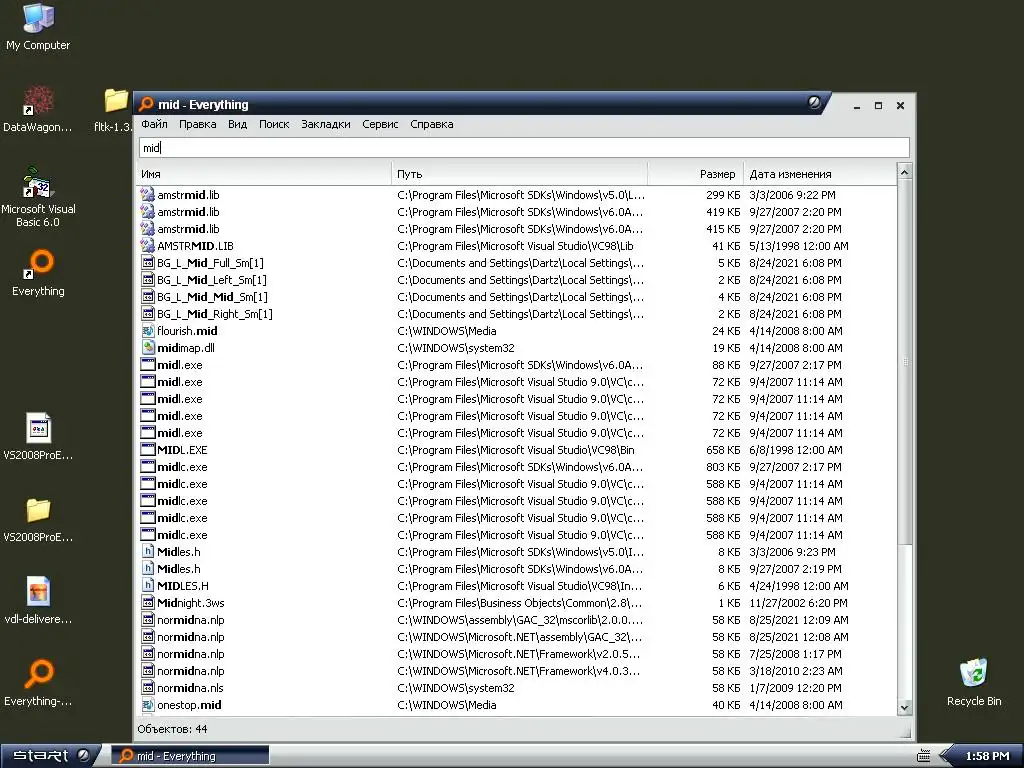The image size is (1024, 768).
Task: Open the Закладки menu
Action: [325, 124]
